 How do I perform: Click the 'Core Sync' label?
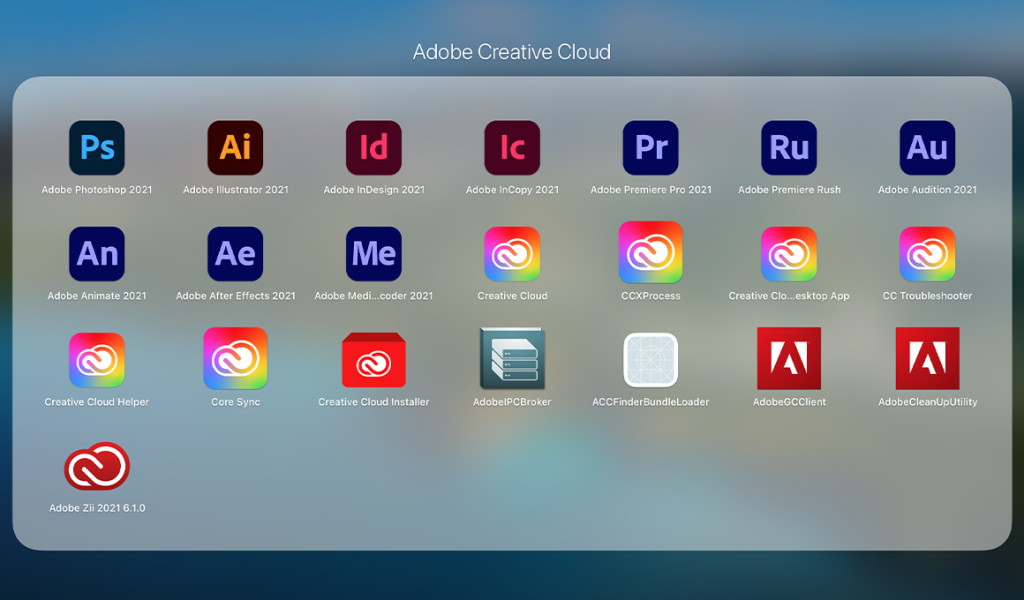click(x=235, y=402)
